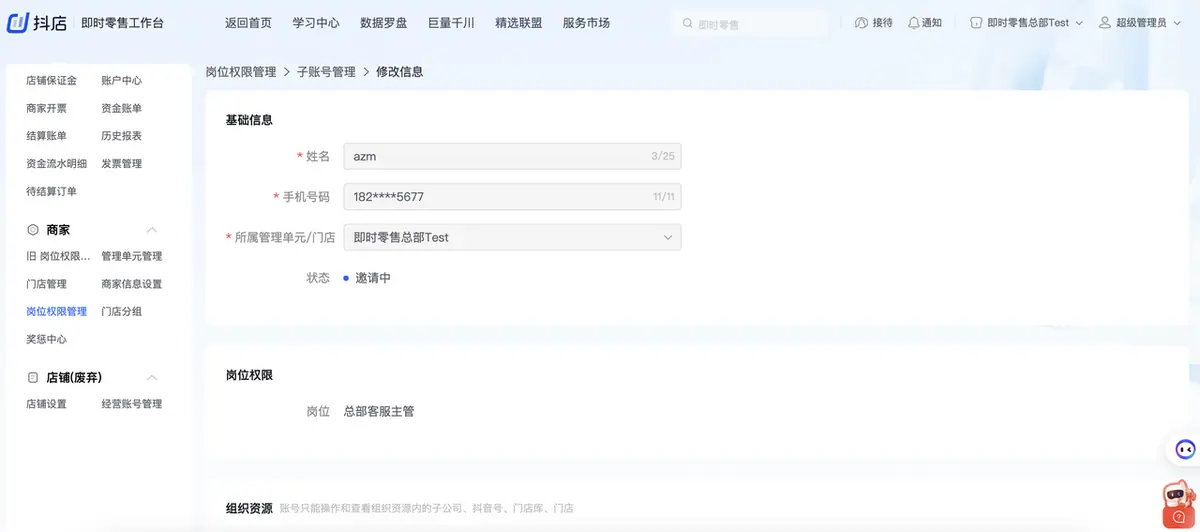This screenshot has height=532, width=1200.
Task: Click the 子账号管理 breadcrumb link
Action: click(326, 72)
